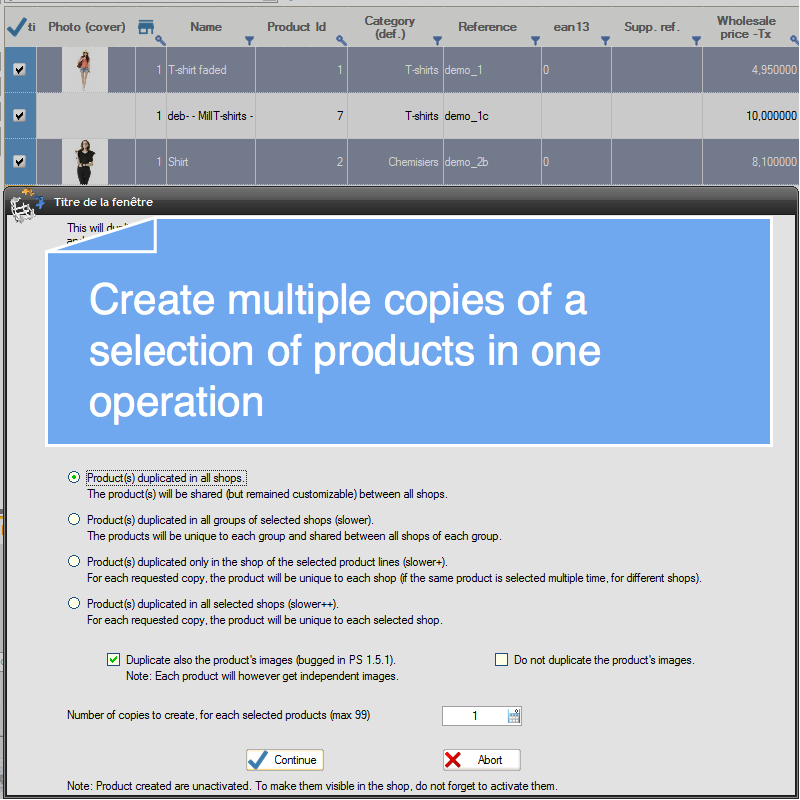Click the Shirt product cover photo
The height and width of the screenshot is (800, 800).
point(85,162)
